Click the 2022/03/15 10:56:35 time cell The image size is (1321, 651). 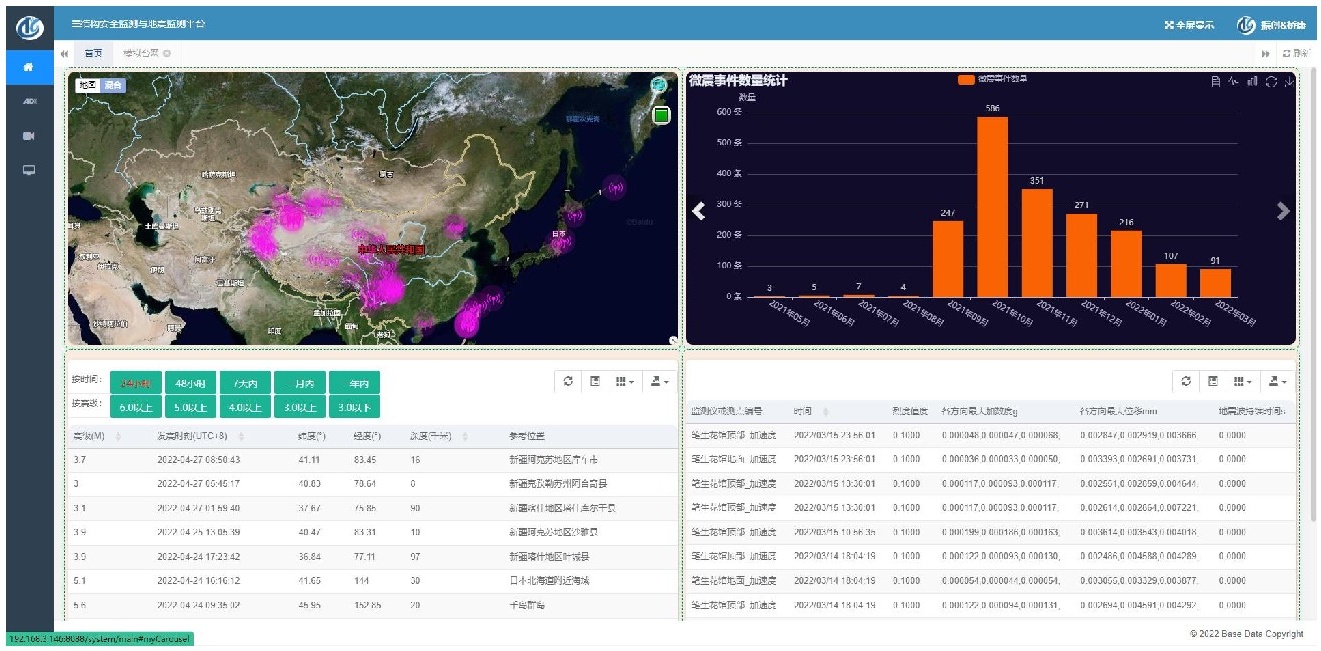(x=834, y=531)
